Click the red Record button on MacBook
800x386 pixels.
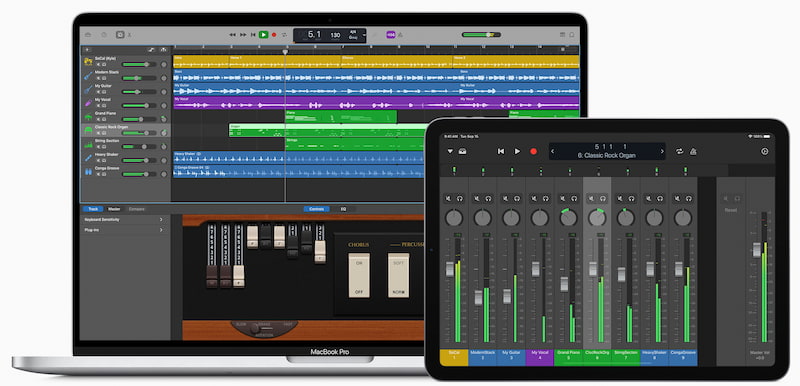274,35
